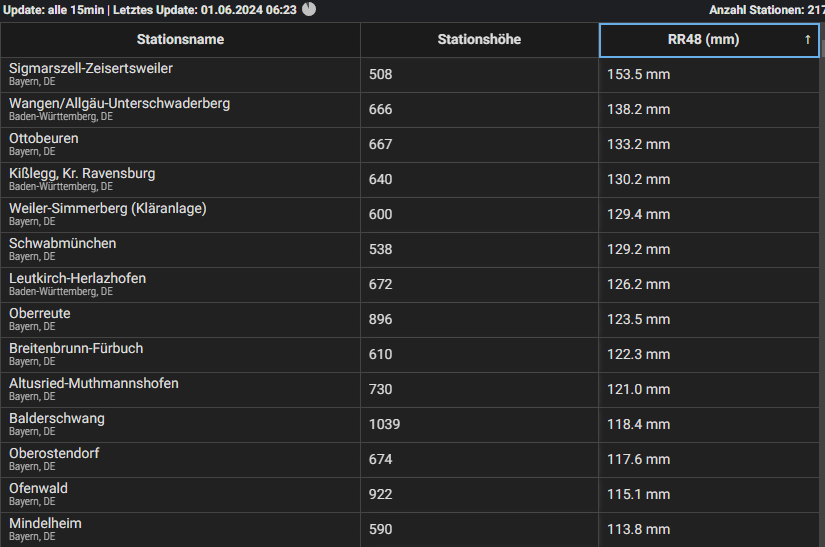Click station height 590 cell
The height and width of the screenshot is (547, 825).
pyautogui.click(x=479, y=529)
